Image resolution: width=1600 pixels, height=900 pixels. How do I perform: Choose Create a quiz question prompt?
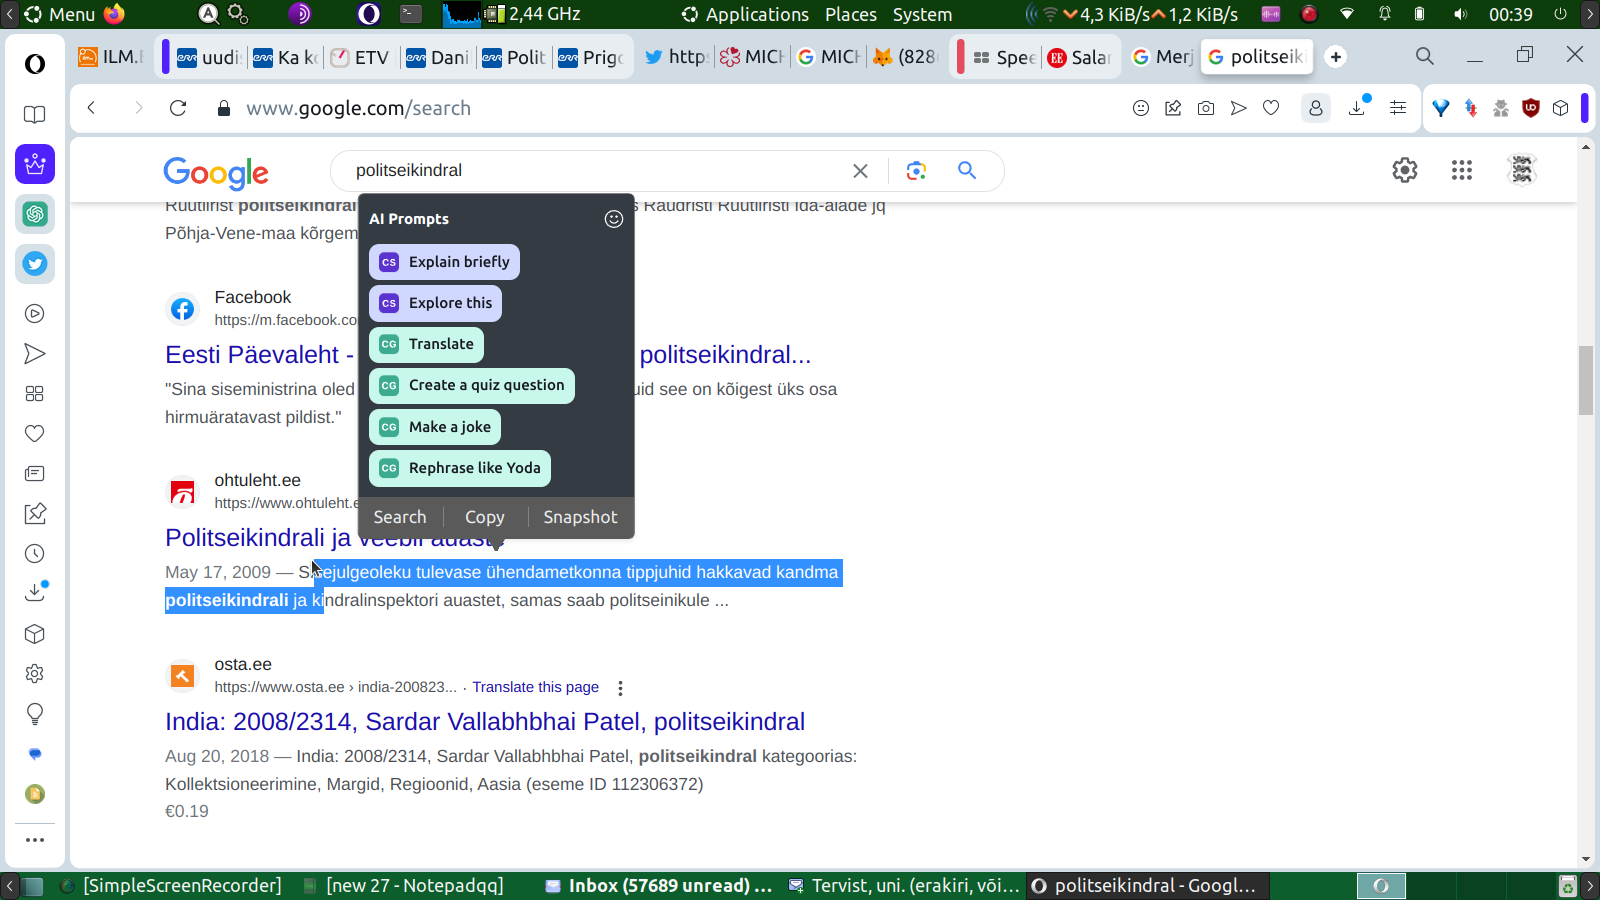click(472, 385)
